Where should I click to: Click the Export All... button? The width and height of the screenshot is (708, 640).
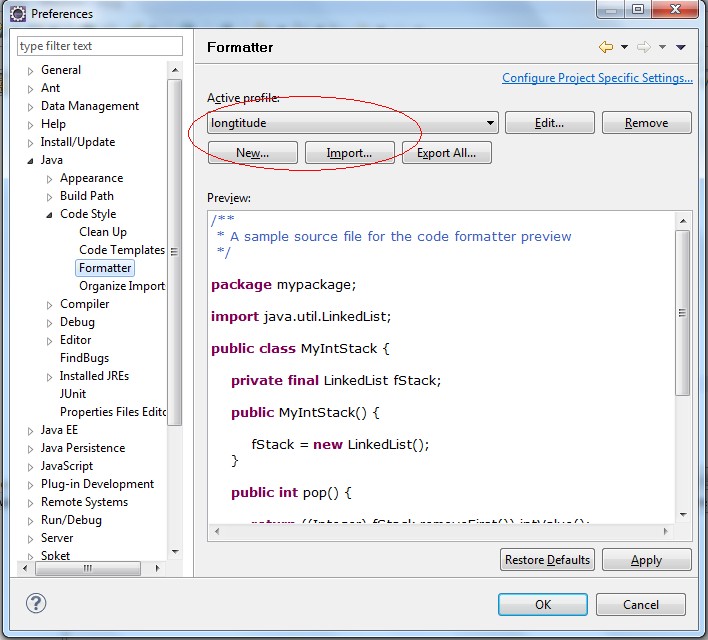(446, 153)
